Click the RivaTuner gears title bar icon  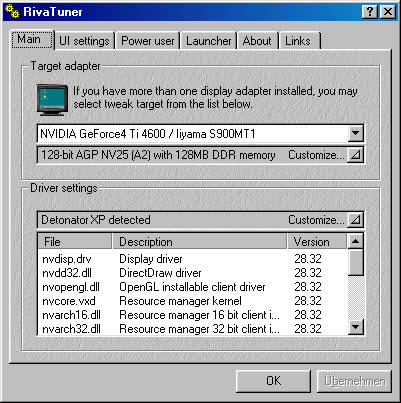click(x=13, y=12)
